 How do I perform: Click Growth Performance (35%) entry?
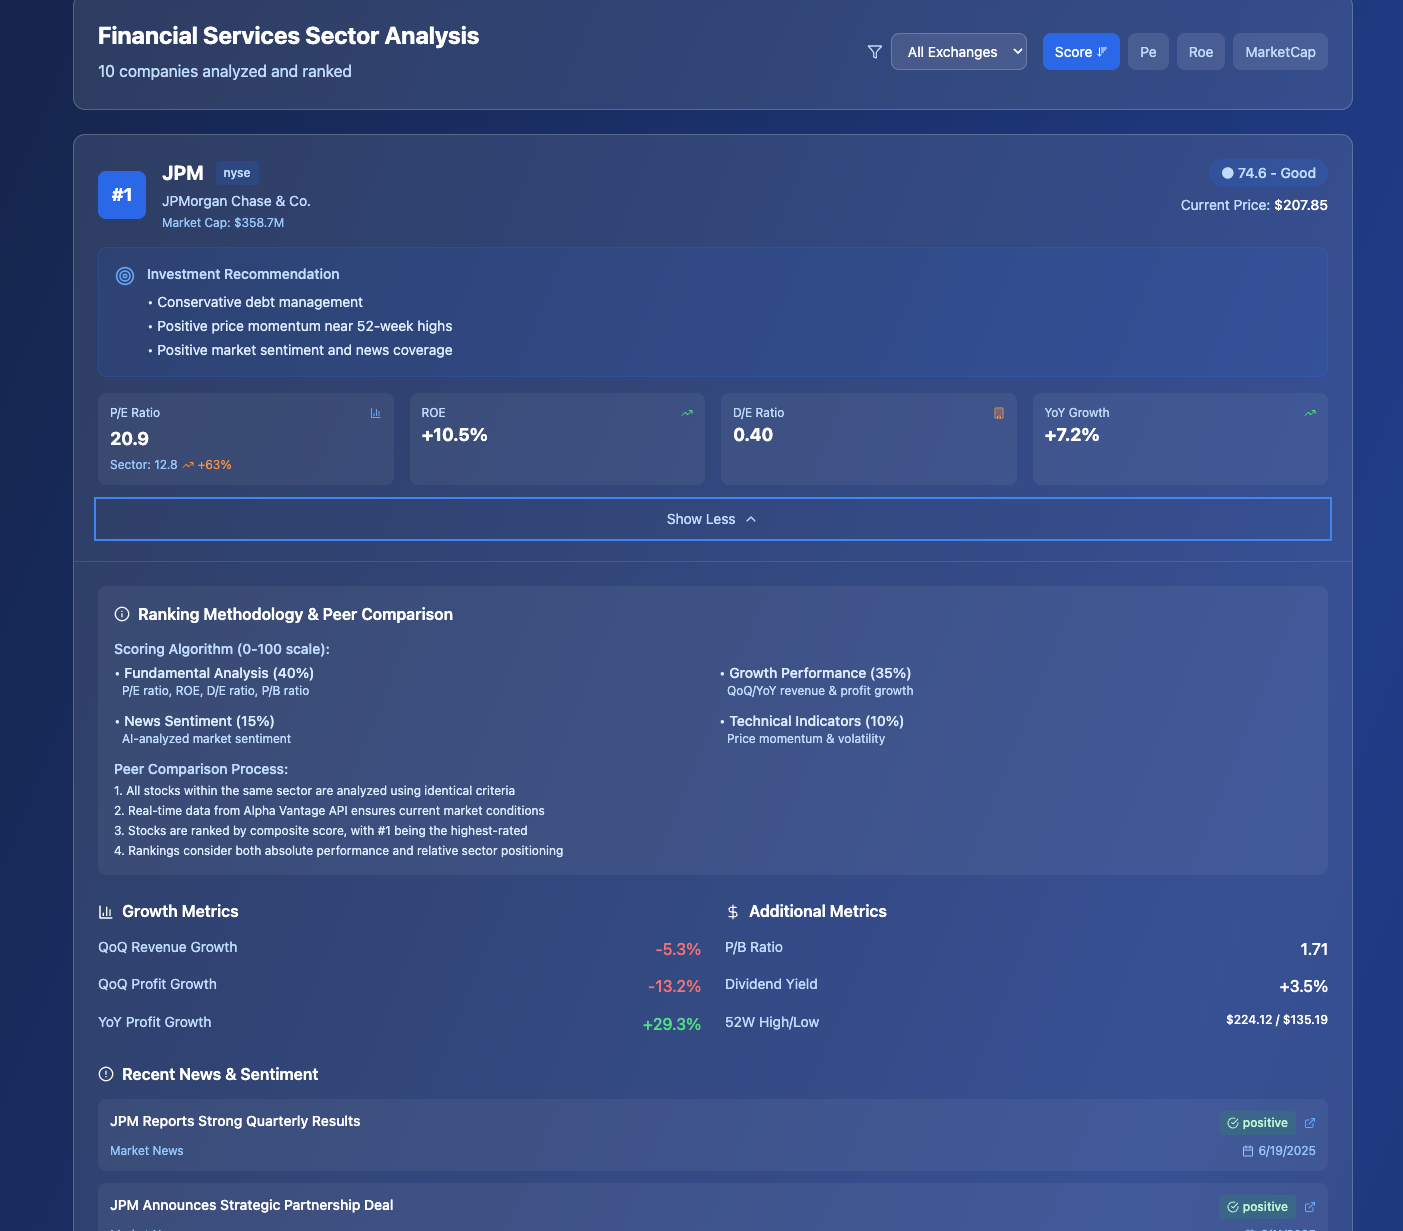(820, 673)
